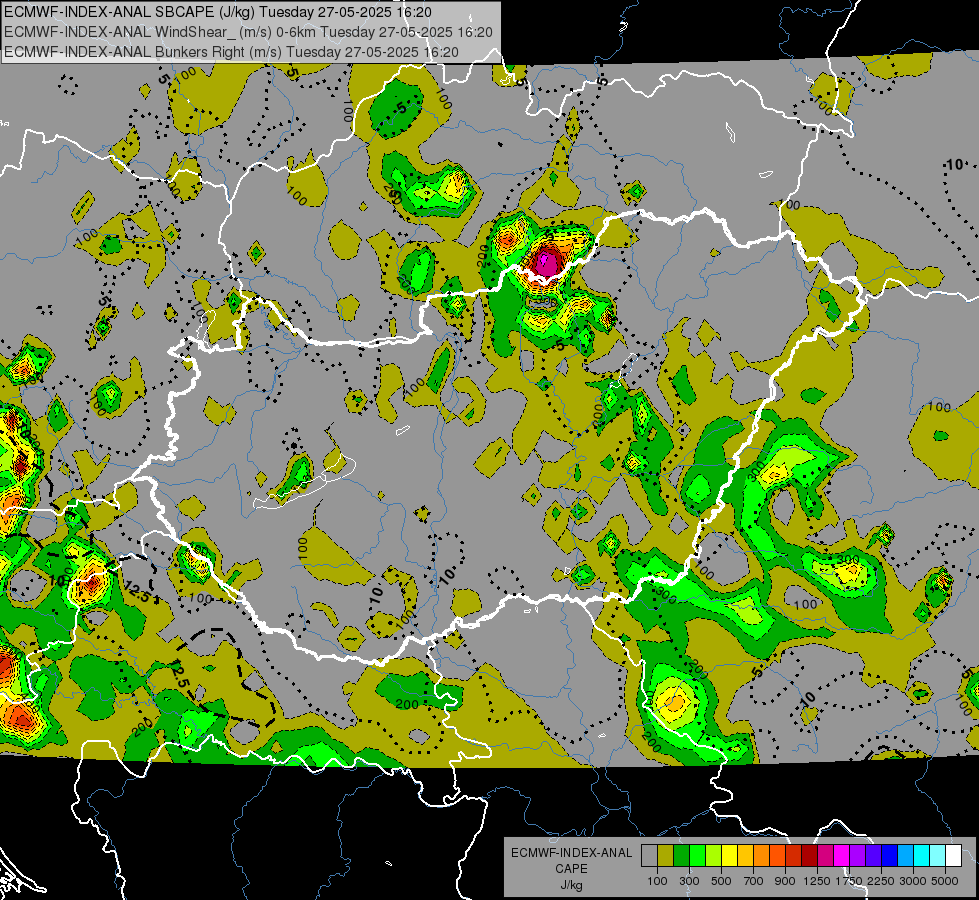Select the indigo swatch left of 2250
Viewport: 979px width, 900px height.
tap(873, 856)
